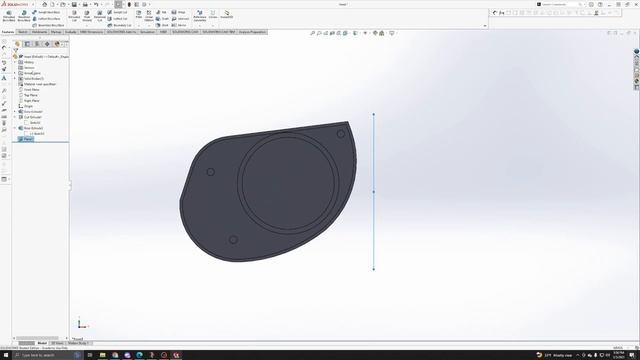640x360 pixels.
Task: Select the Rib tool
Action: point(161,12)
